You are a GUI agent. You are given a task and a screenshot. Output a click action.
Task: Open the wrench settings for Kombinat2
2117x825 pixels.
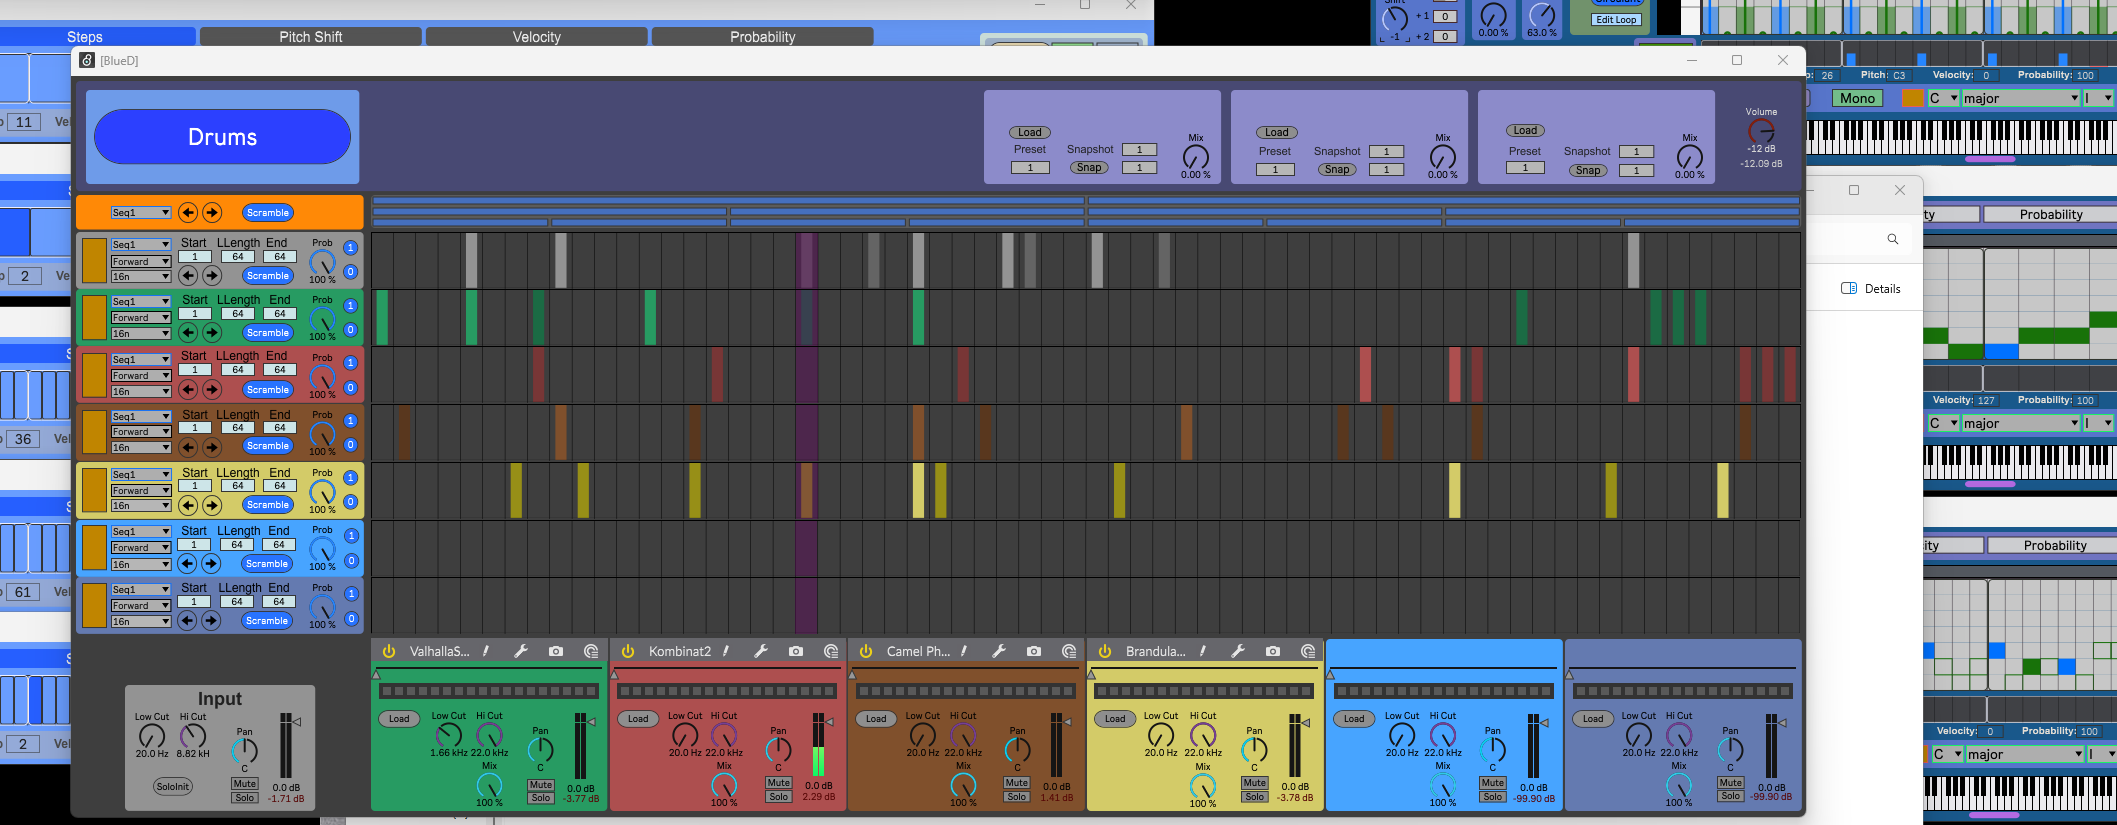761,651
